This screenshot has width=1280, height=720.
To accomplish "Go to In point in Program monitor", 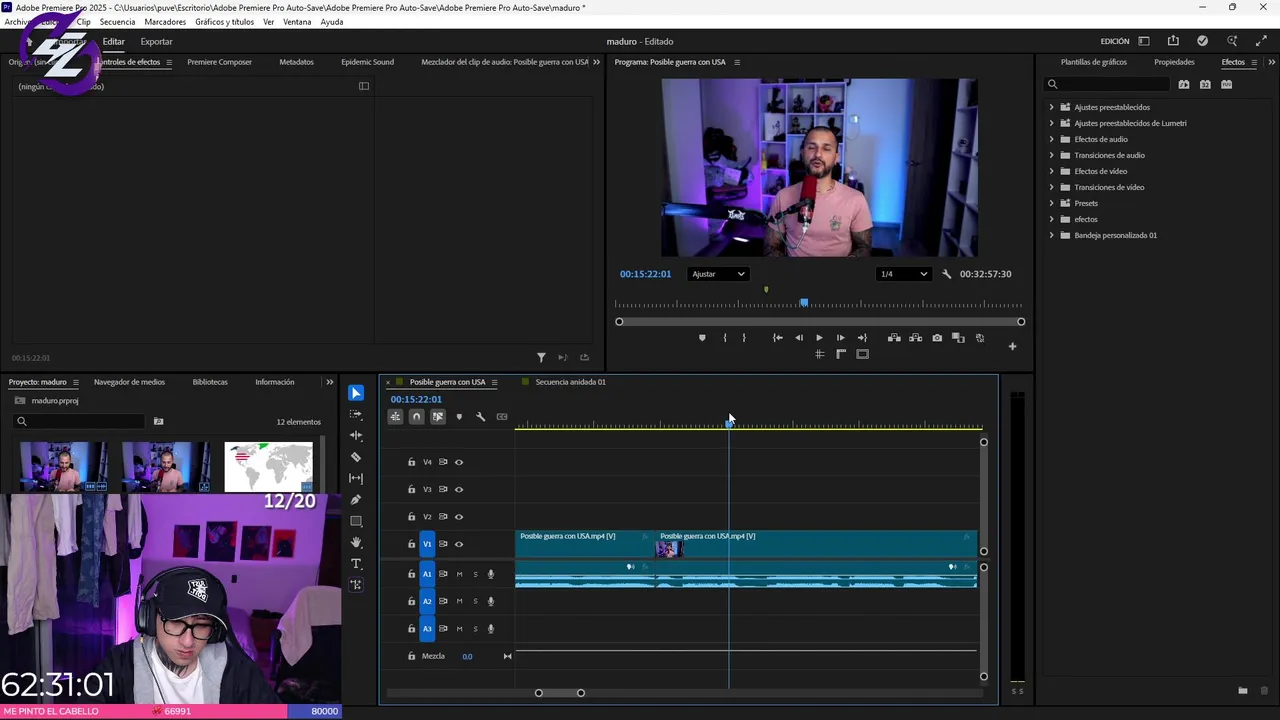I will [777, 338].
